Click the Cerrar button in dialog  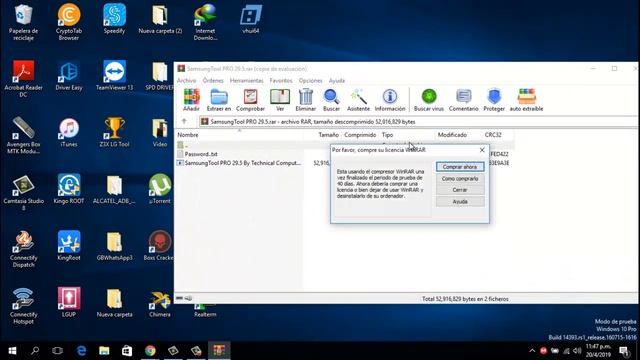(460, 190)
